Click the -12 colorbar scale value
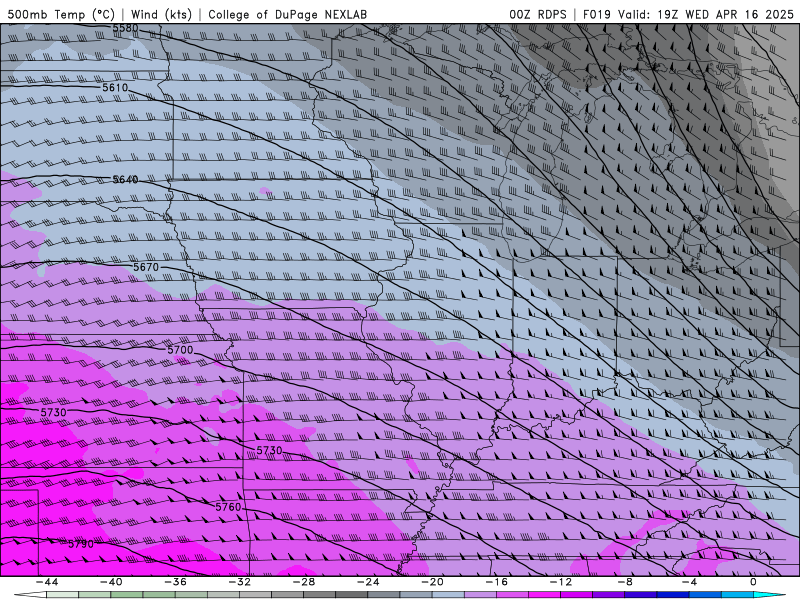This screenshot has height=600, width=800. pos(561,582)
